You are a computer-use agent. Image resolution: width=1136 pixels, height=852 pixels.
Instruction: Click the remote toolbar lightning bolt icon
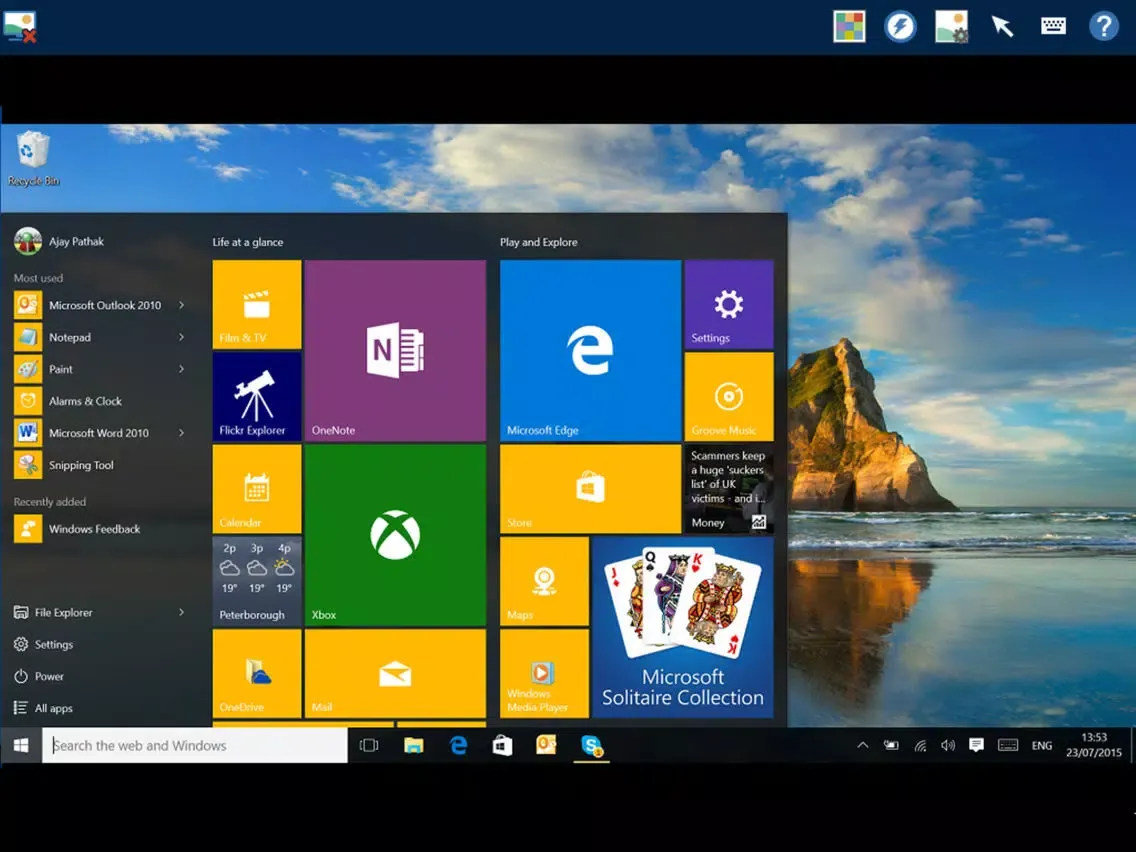point(900,27)
